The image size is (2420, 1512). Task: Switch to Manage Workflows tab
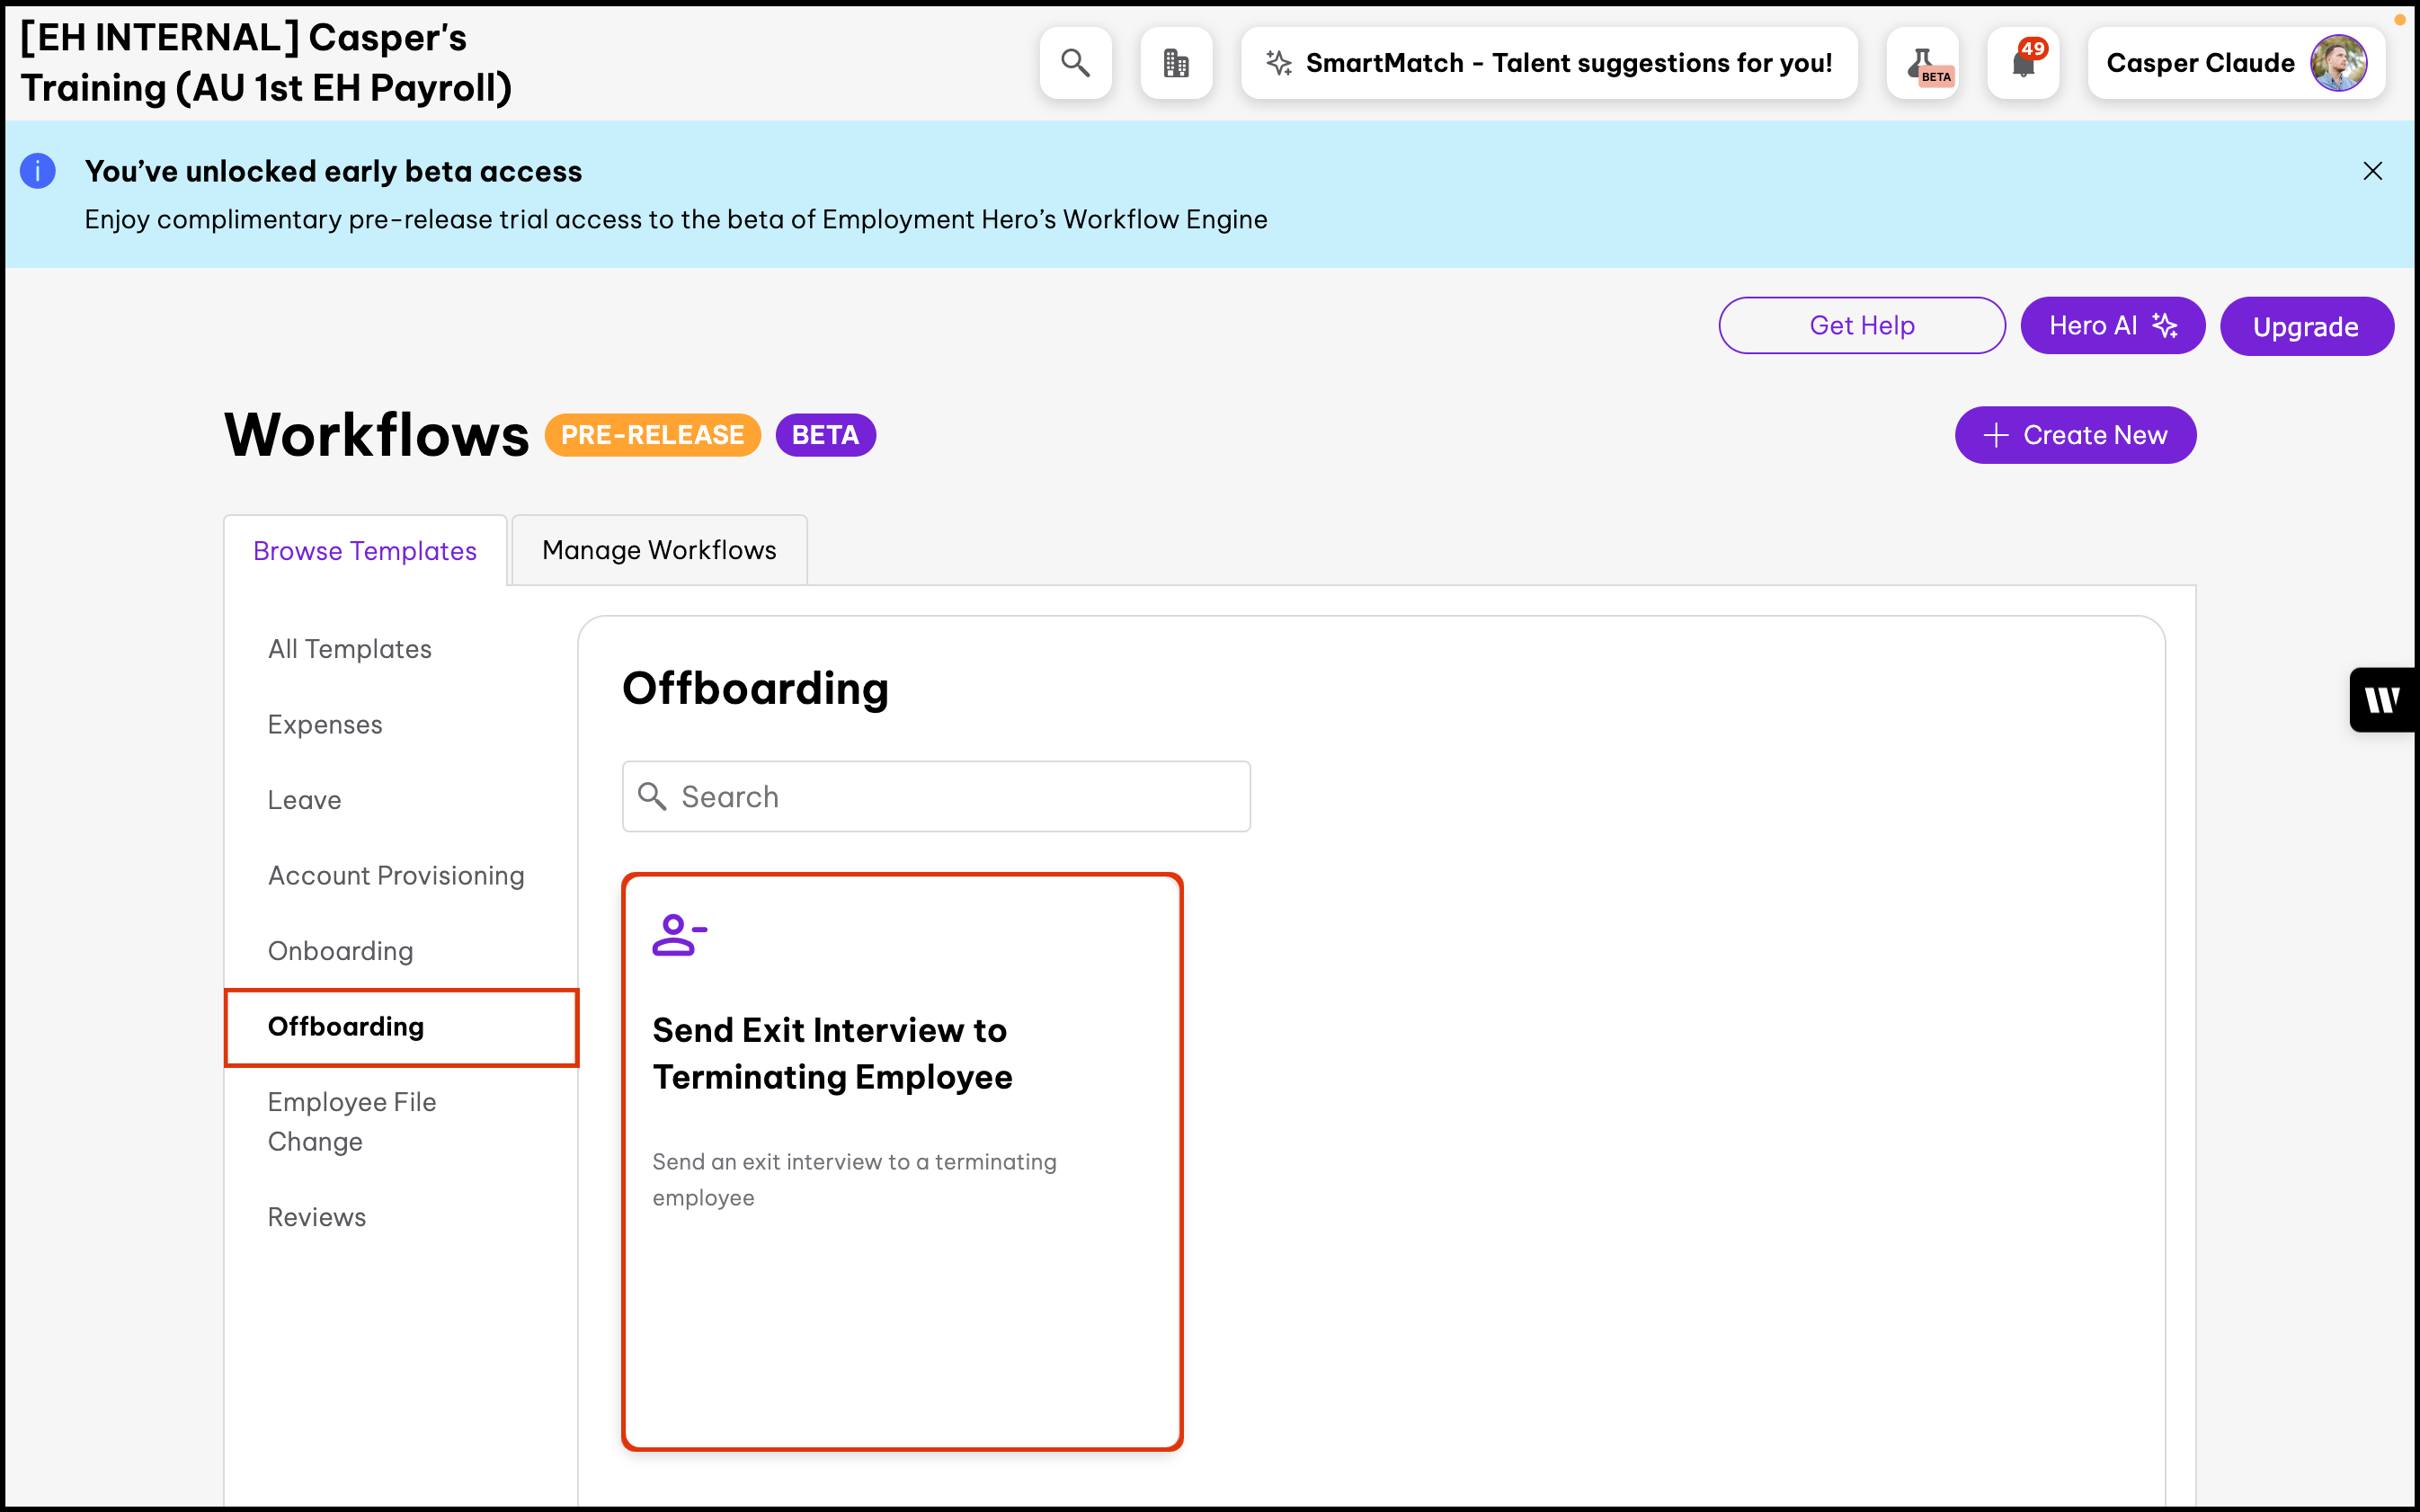659,550
